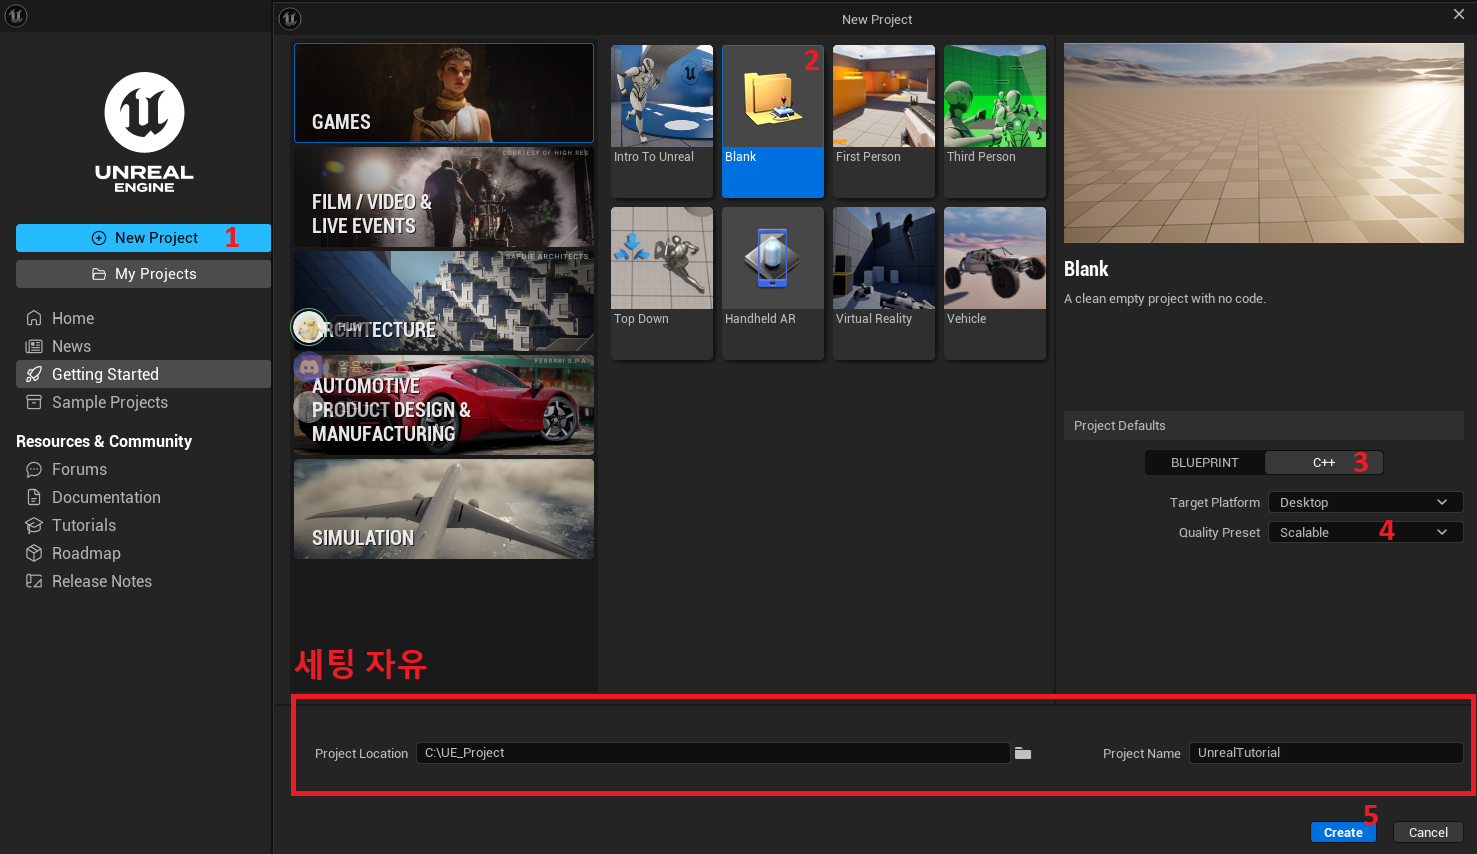Click the Blank template preview image
This screenshot has height=854, width=1477.
(x=1264, y=143)
